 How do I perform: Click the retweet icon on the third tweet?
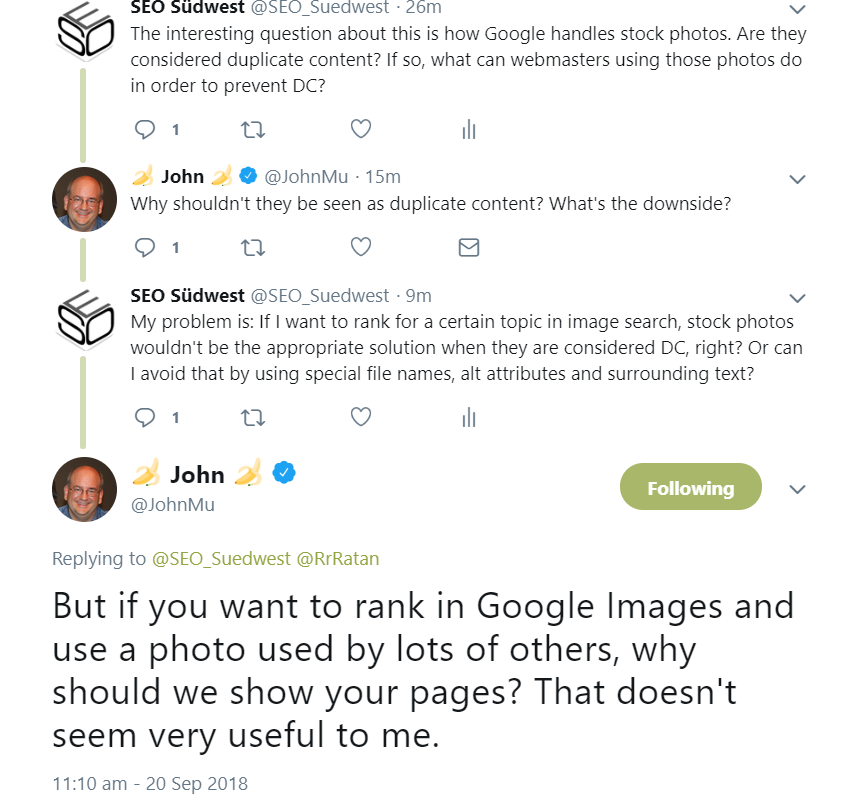point(252,417)
